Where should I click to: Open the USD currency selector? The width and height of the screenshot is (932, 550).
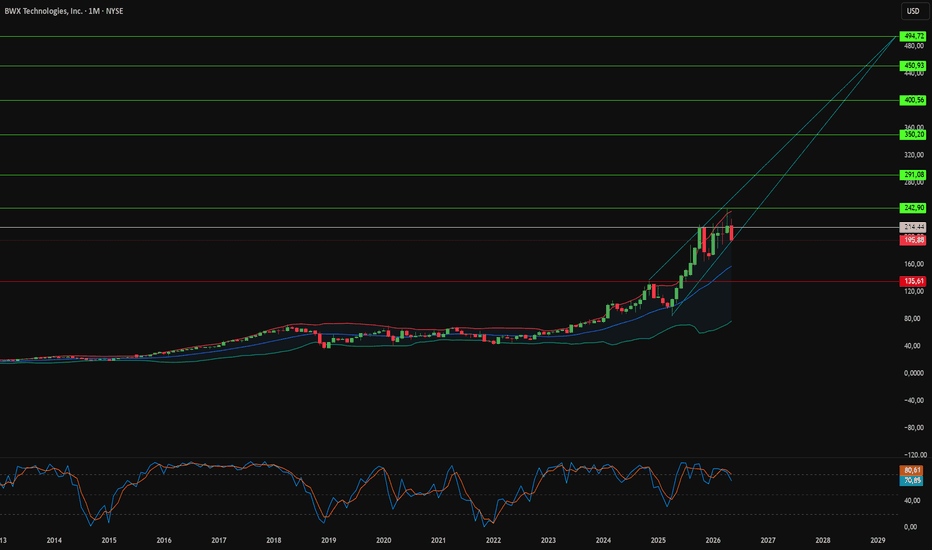(914, 11)
